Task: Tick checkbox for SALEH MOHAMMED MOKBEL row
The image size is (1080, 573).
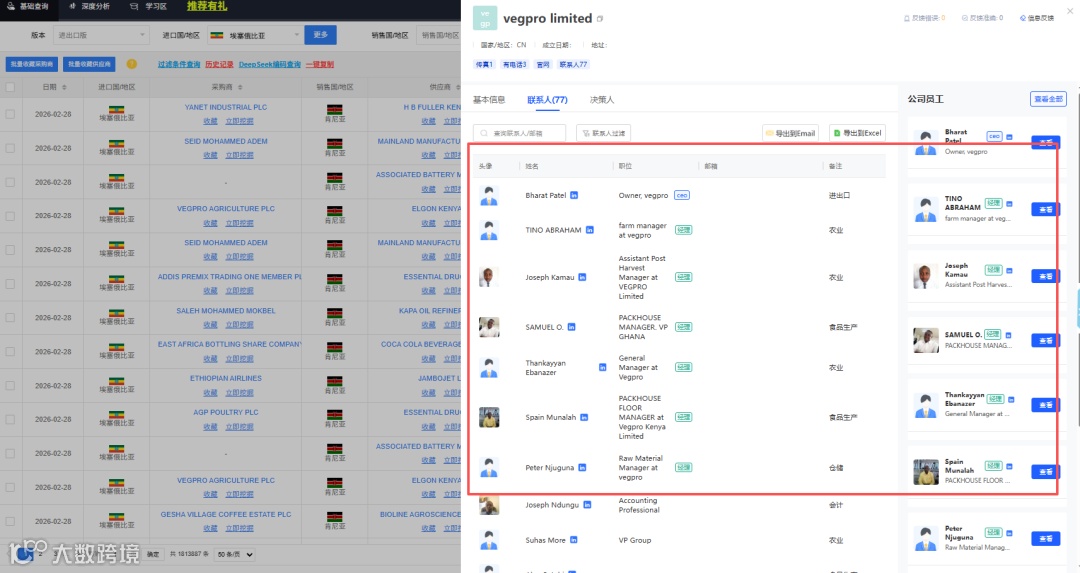Action: tap(10, 317)
